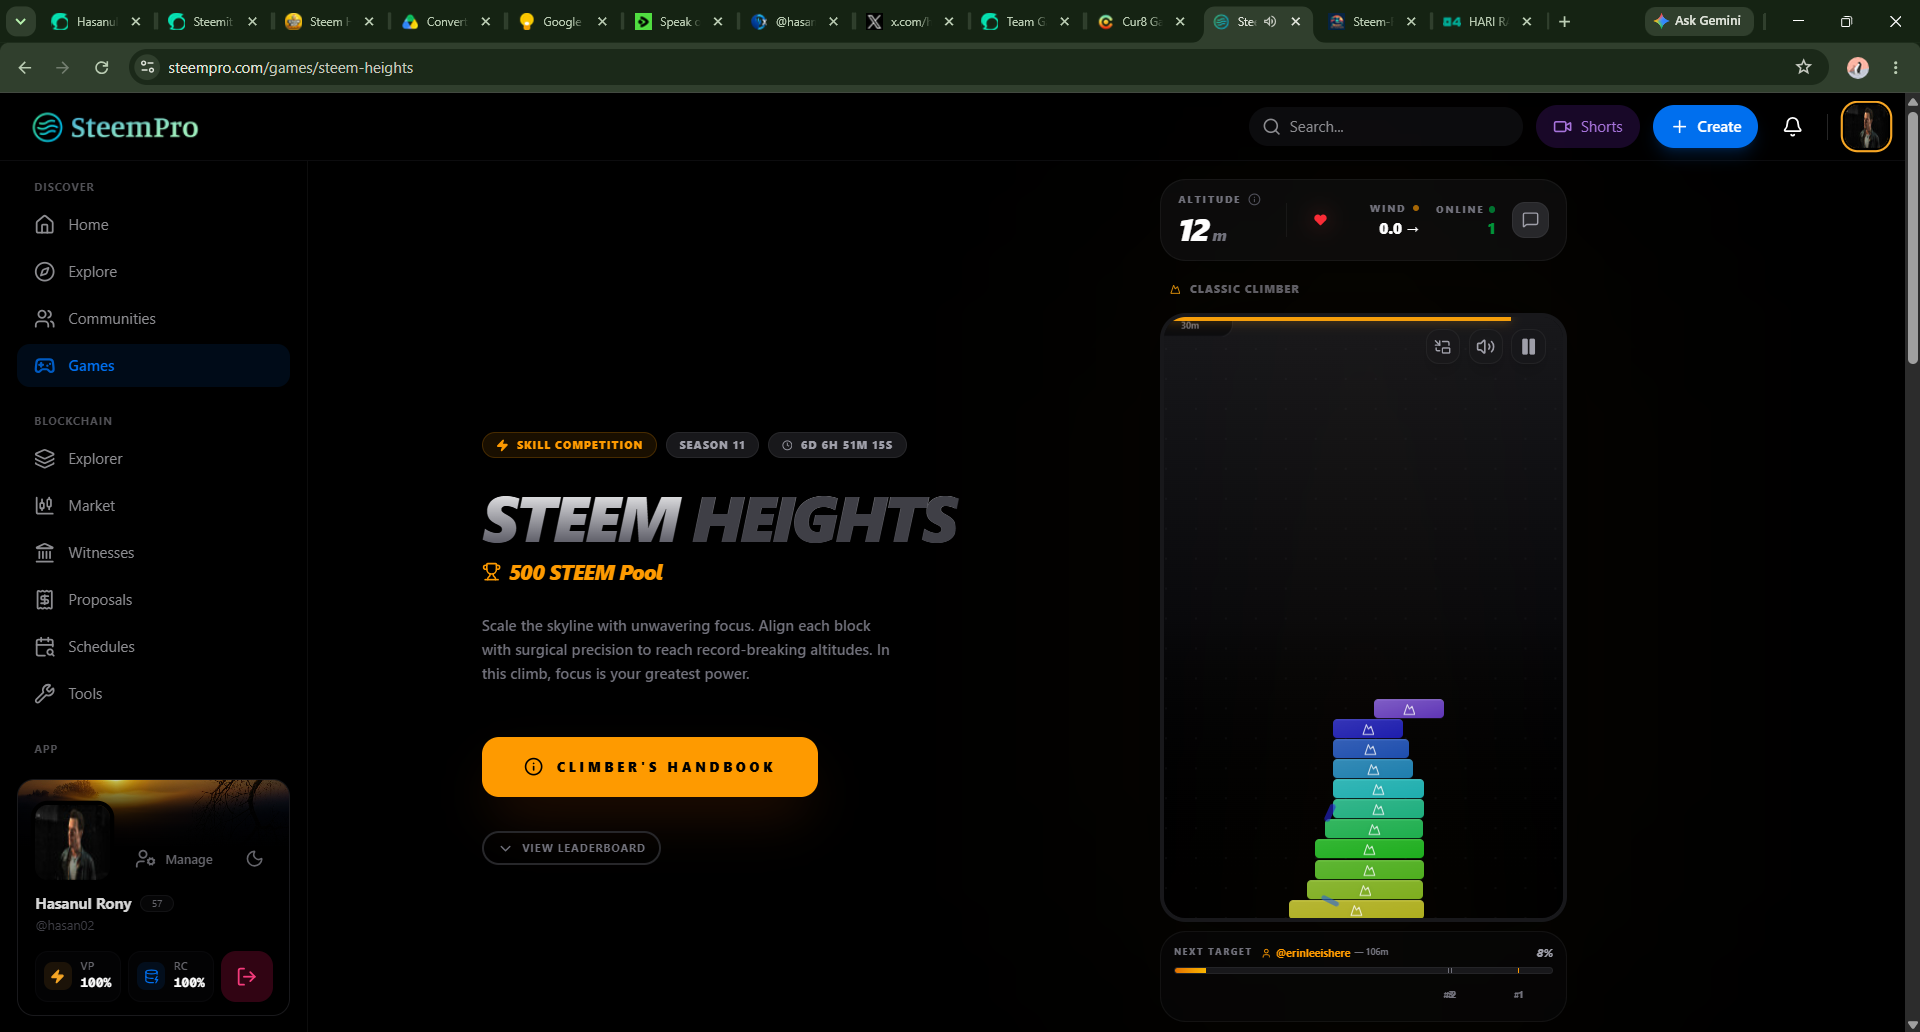Viewport: 1920px width, 1032px height.
Task: Click the SteemPro logo
Action: click(x=115, y=127)
